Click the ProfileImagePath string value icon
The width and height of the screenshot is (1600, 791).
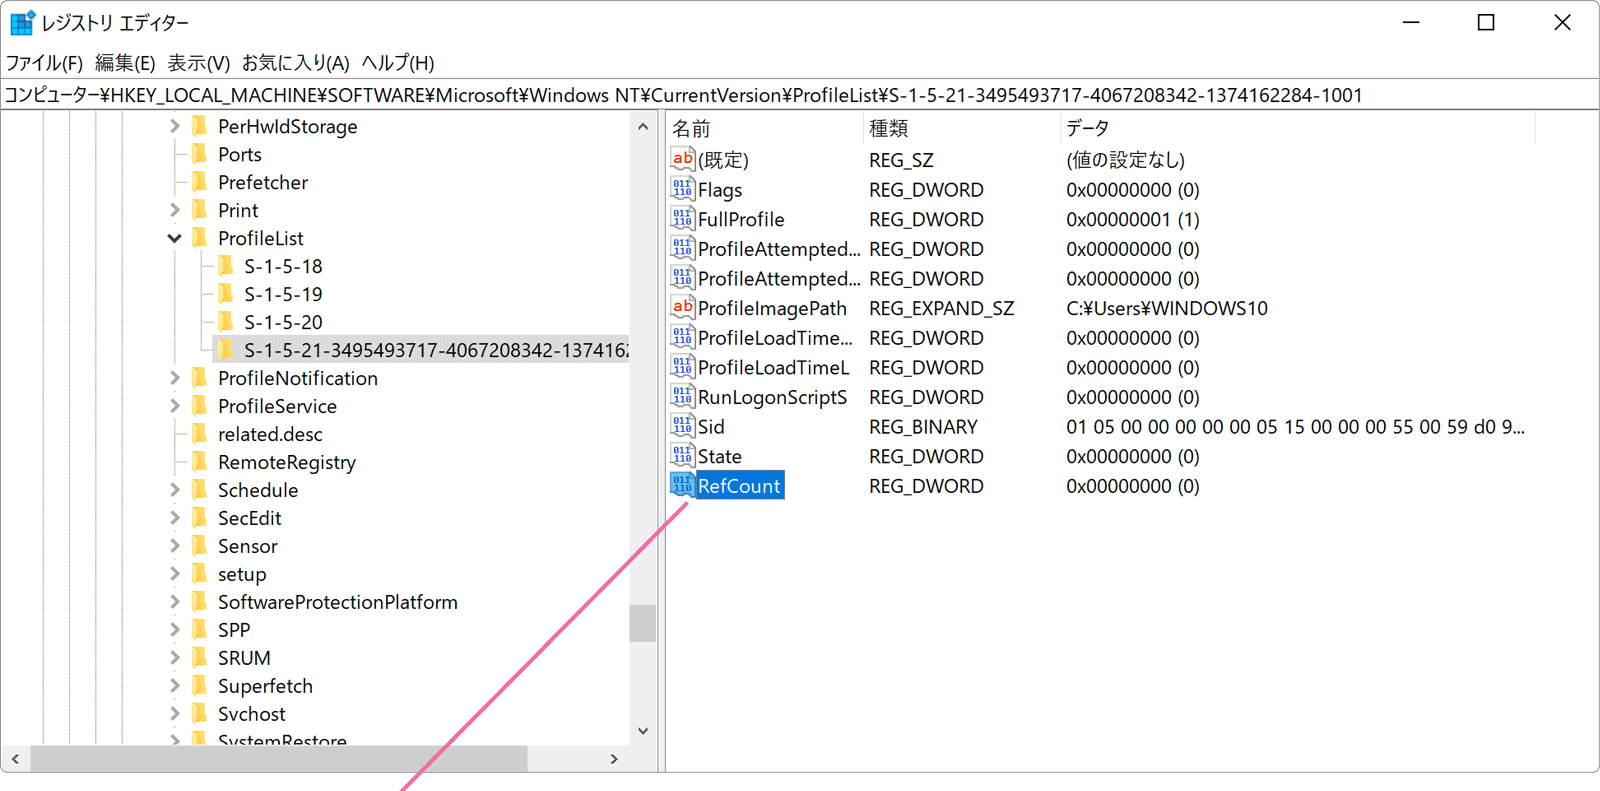[x=683, y=308]
